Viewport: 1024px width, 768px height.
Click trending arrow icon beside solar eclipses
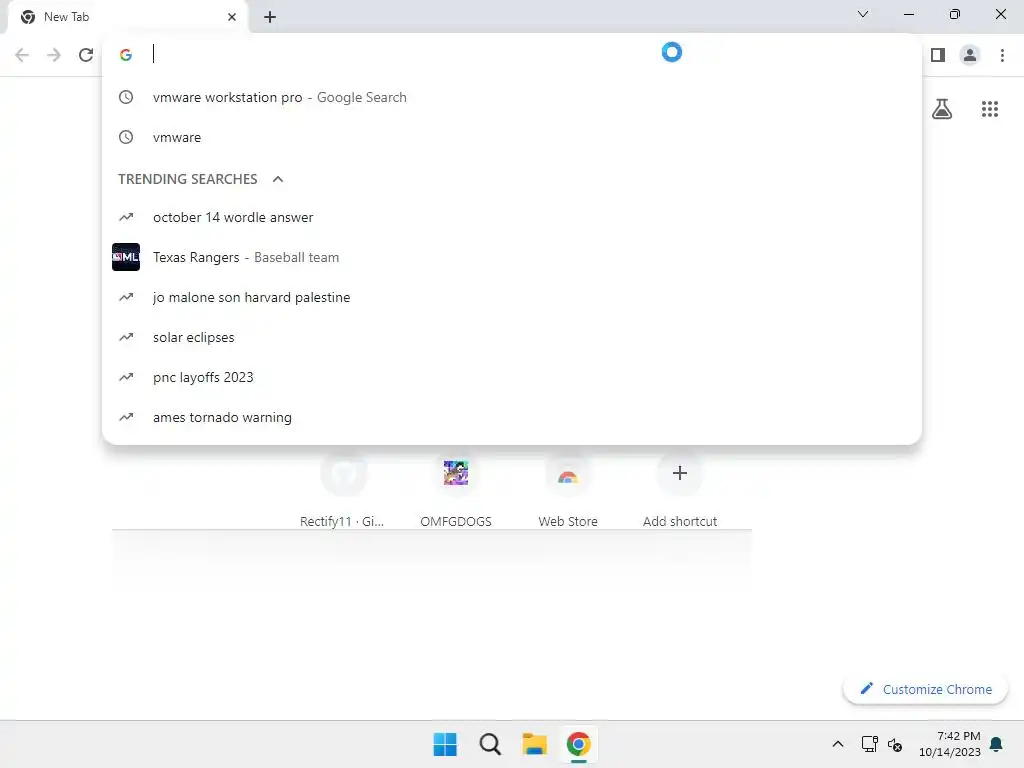coord(126,337)
